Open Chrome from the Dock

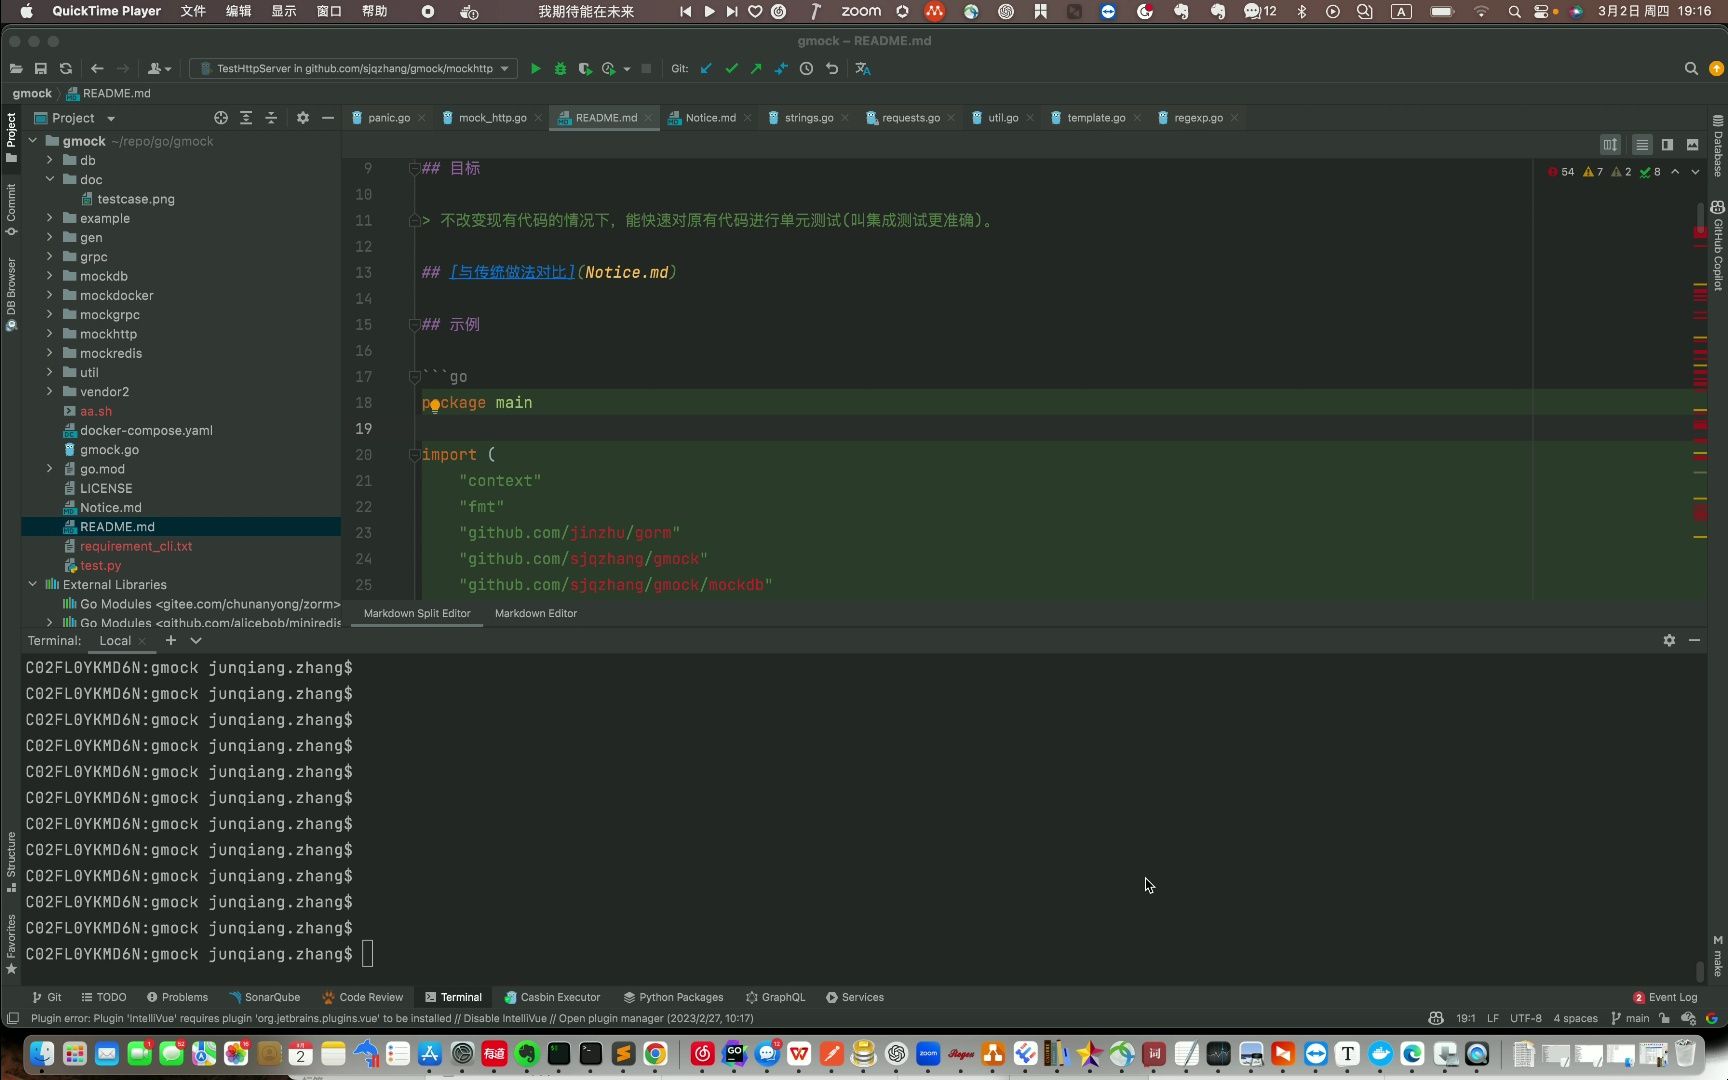655,1053
